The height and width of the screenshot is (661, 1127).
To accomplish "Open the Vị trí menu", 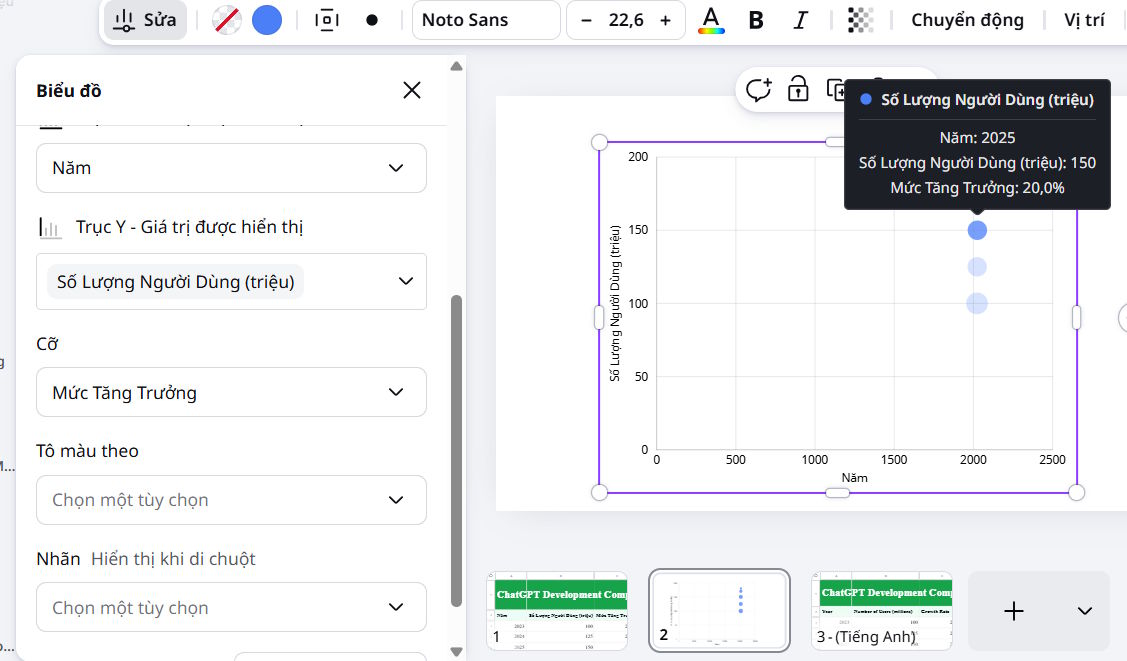I will click(x=1084, y=19).
